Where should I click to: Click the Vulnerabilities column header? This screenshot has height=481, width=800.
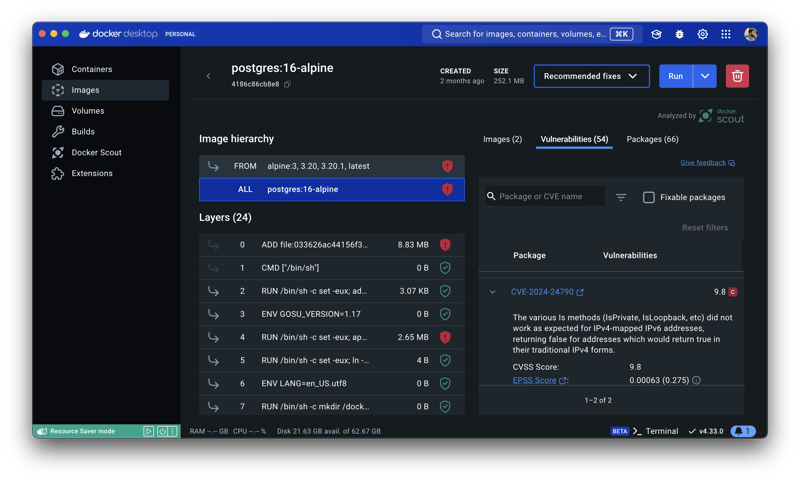click(x=630, y=256)
